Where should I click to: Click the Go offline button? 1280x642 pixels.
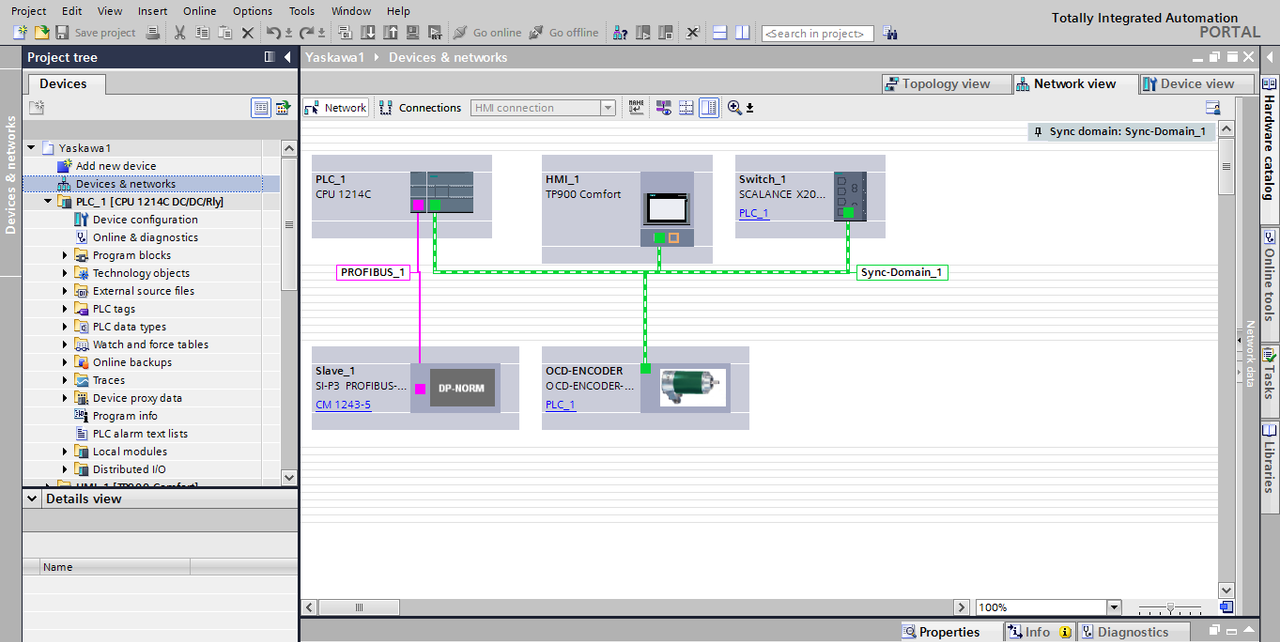click(564, 33)
